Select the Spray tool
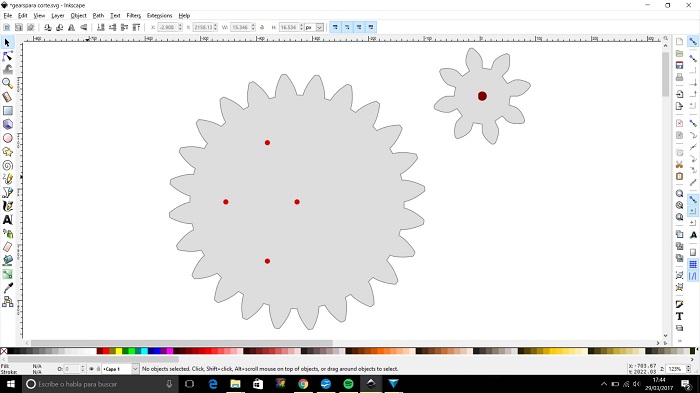The image size is (700, 393). 7,233
